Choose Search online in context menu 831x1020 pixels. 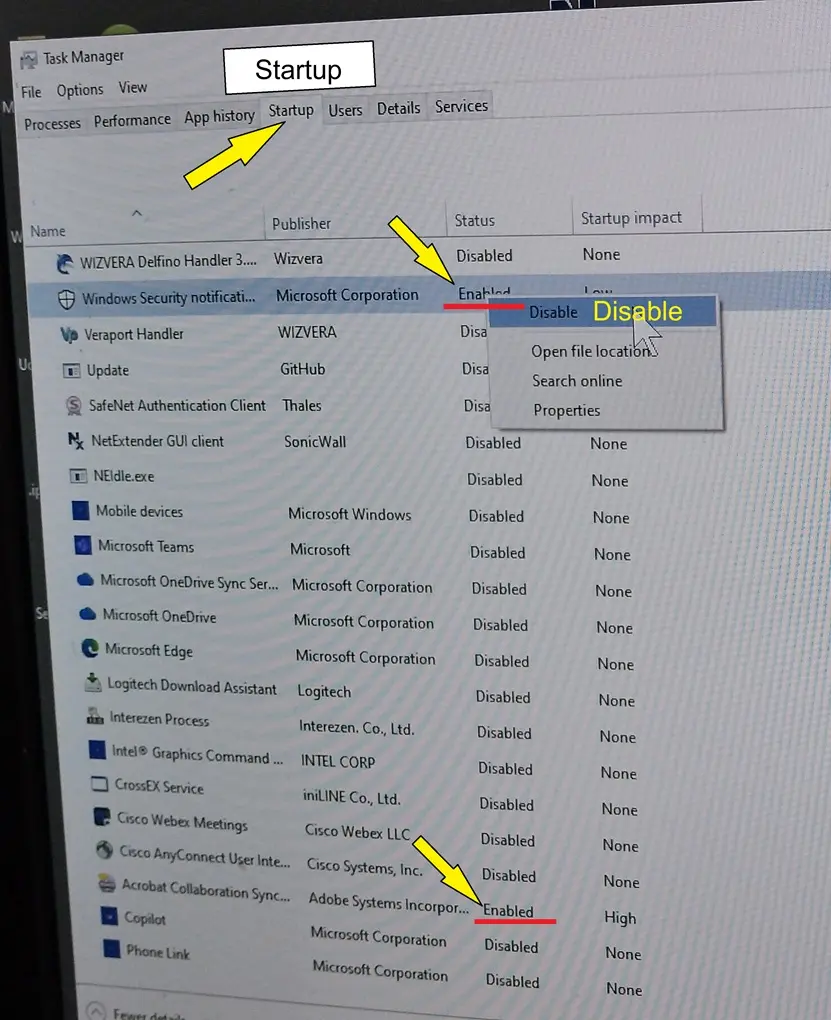[577, 381]
